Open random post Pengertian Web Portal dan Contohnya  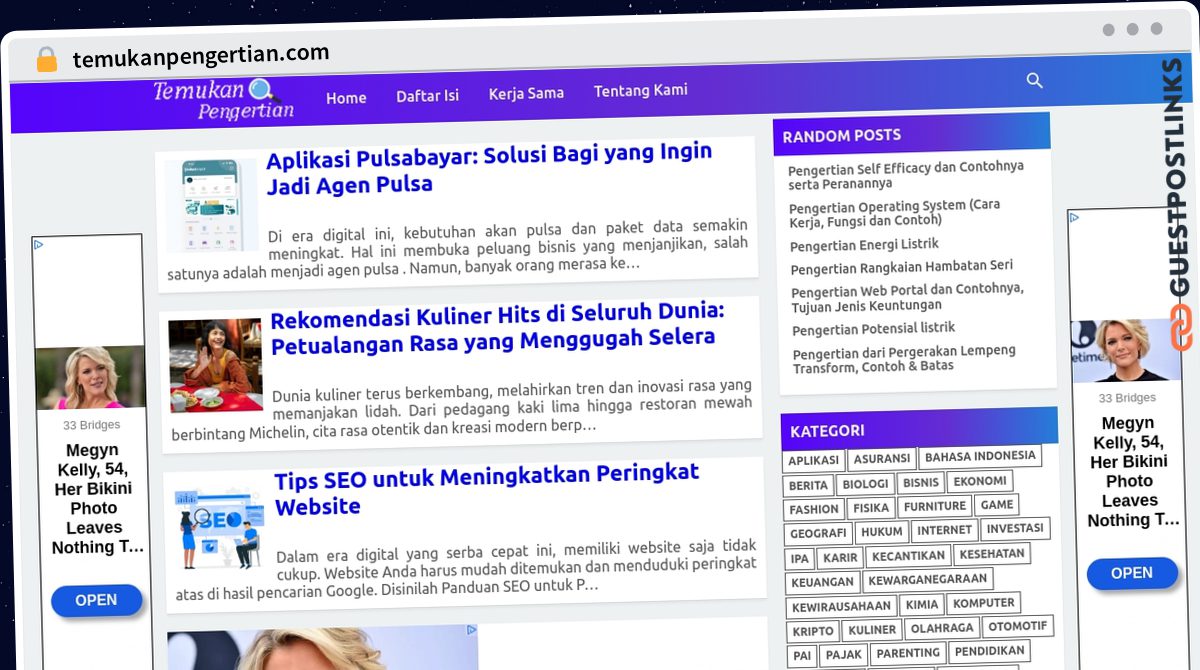pyautogui.click(x=908, y=296)
